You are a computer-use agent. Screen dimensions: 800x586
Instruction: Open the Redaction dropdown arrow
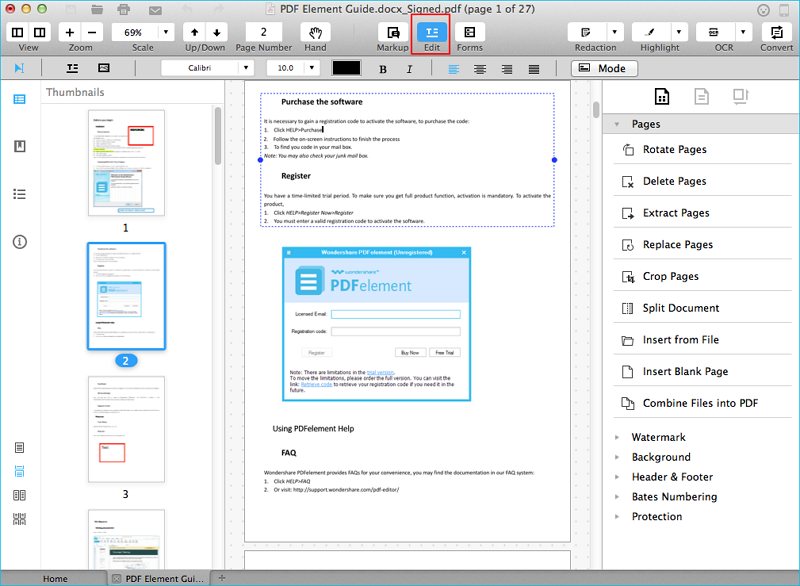614,33
